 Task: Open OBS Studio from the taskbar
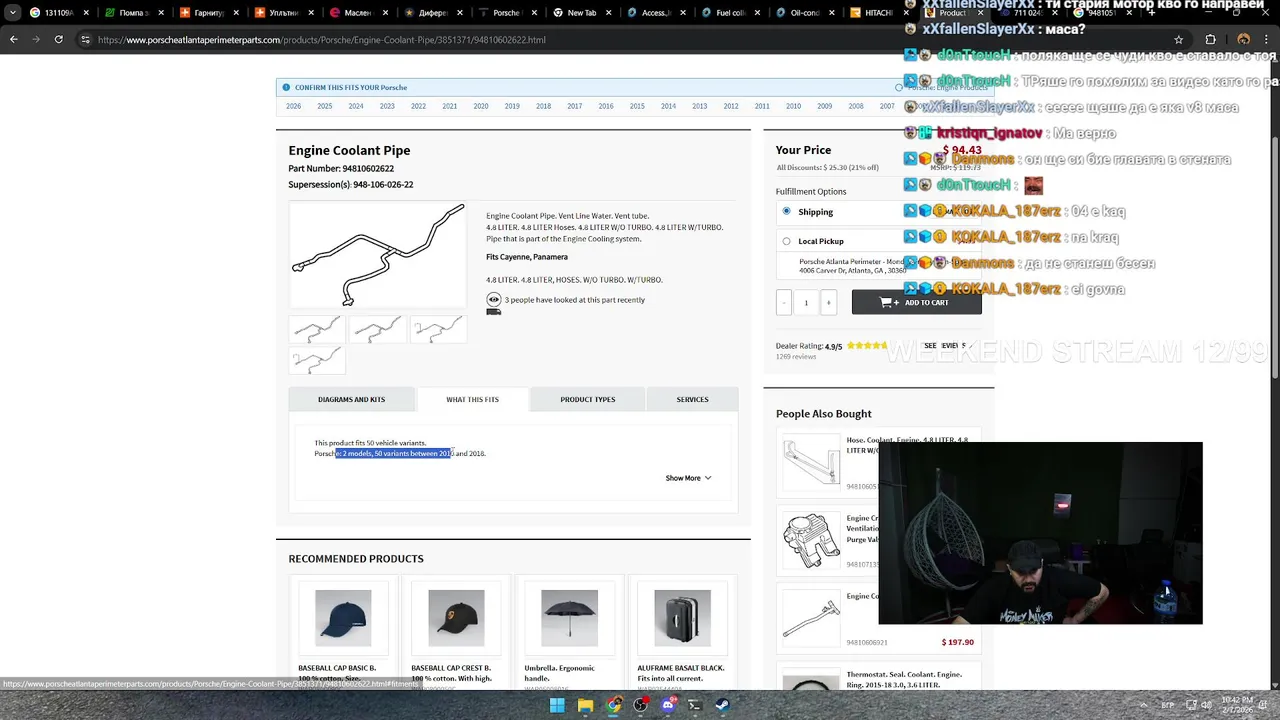[x=641, y=705]
